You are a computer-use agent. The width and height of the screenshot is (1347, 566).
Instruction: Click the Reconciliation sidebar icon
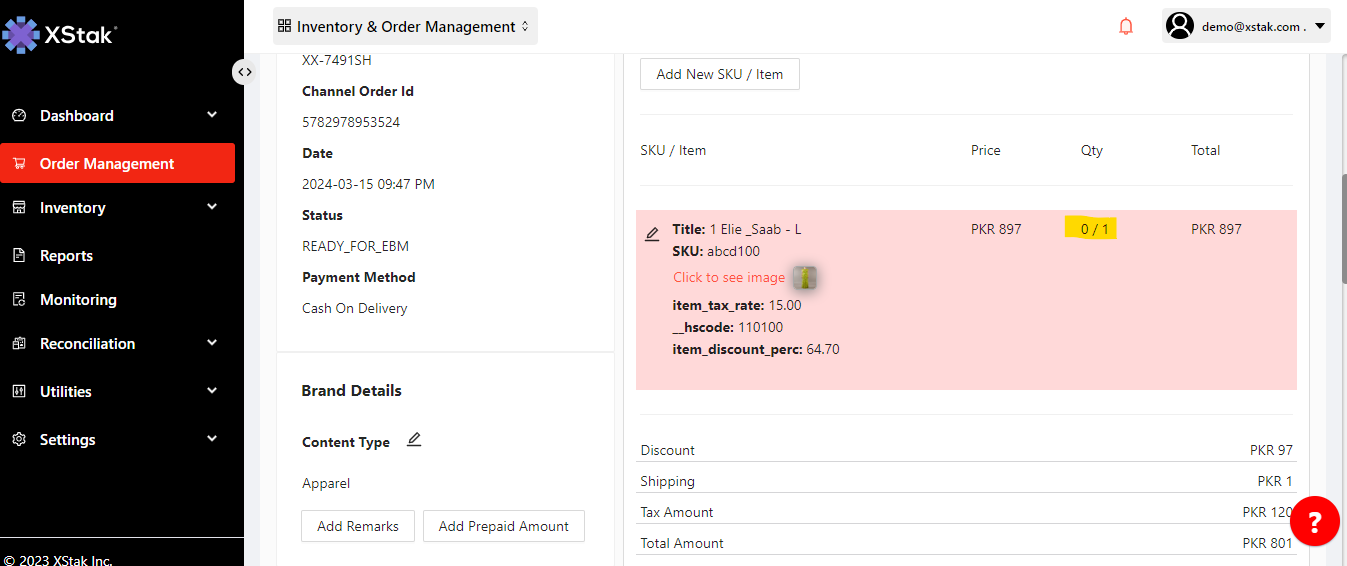click(19, 344)
